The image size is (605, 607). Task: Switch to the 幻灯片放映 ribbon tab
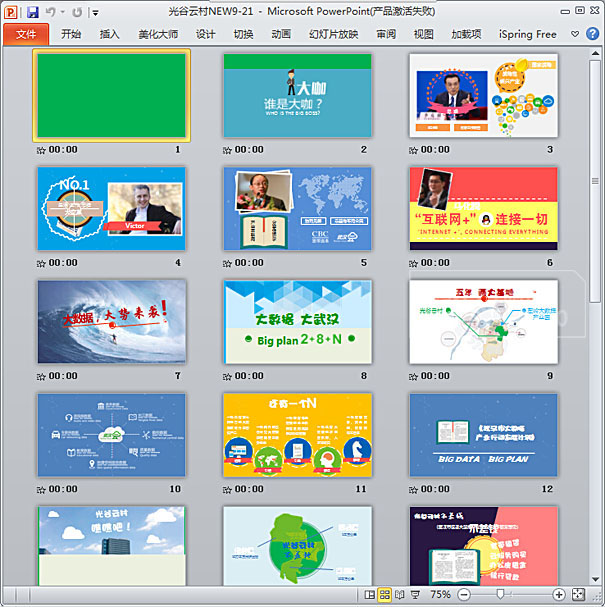coord(333,34)
